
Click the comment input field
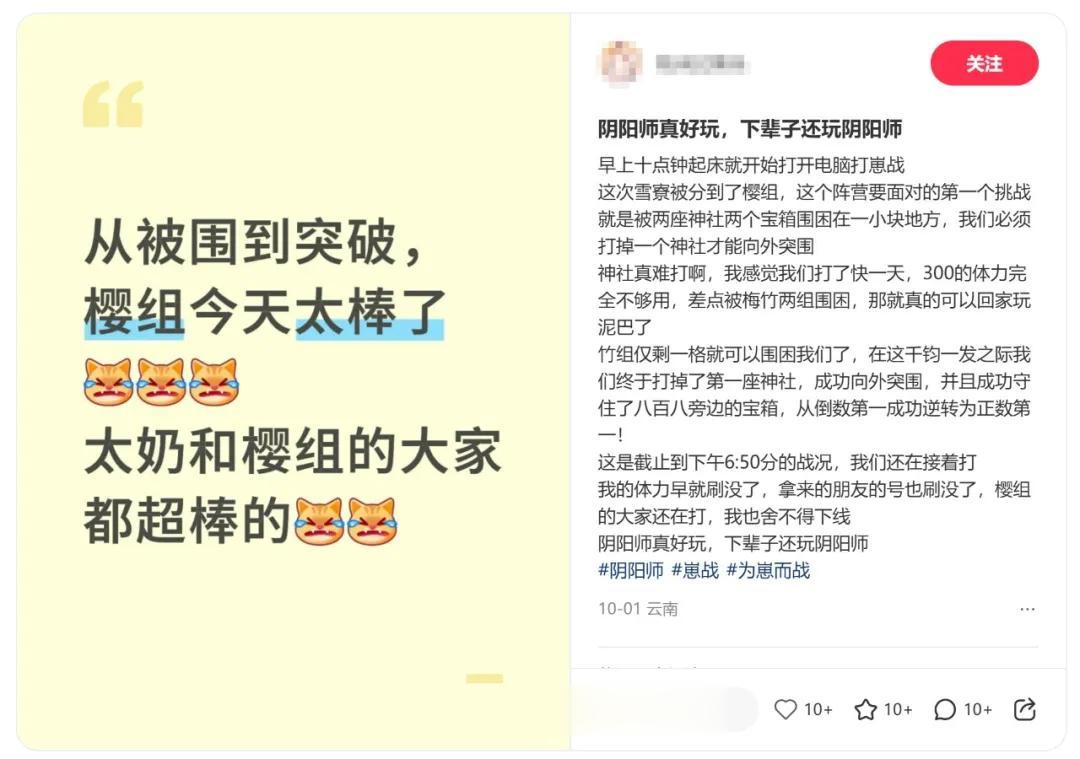pyautogui.click(x=664, y=709)
